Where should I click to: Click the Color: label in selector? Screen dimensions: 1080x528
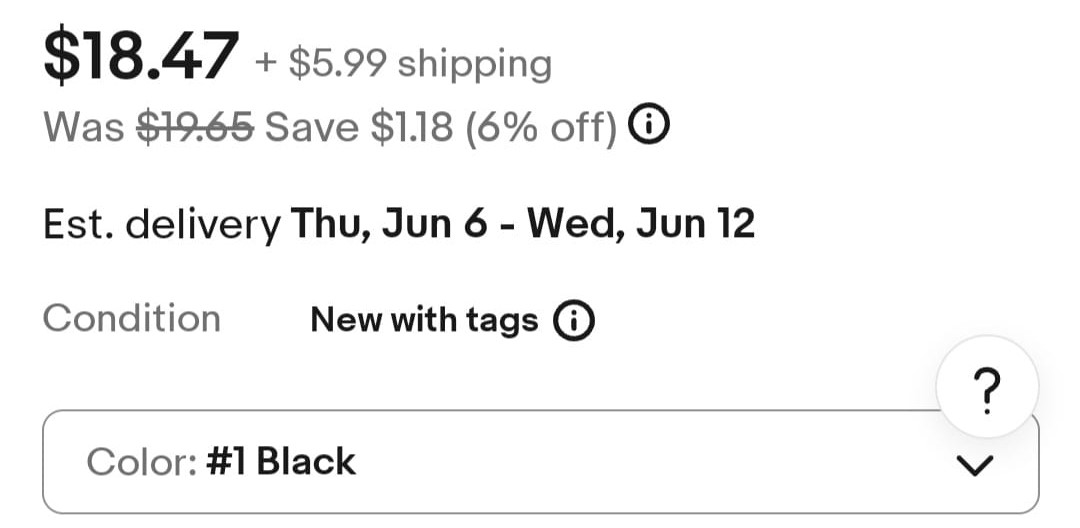click(x=143, y=462)
